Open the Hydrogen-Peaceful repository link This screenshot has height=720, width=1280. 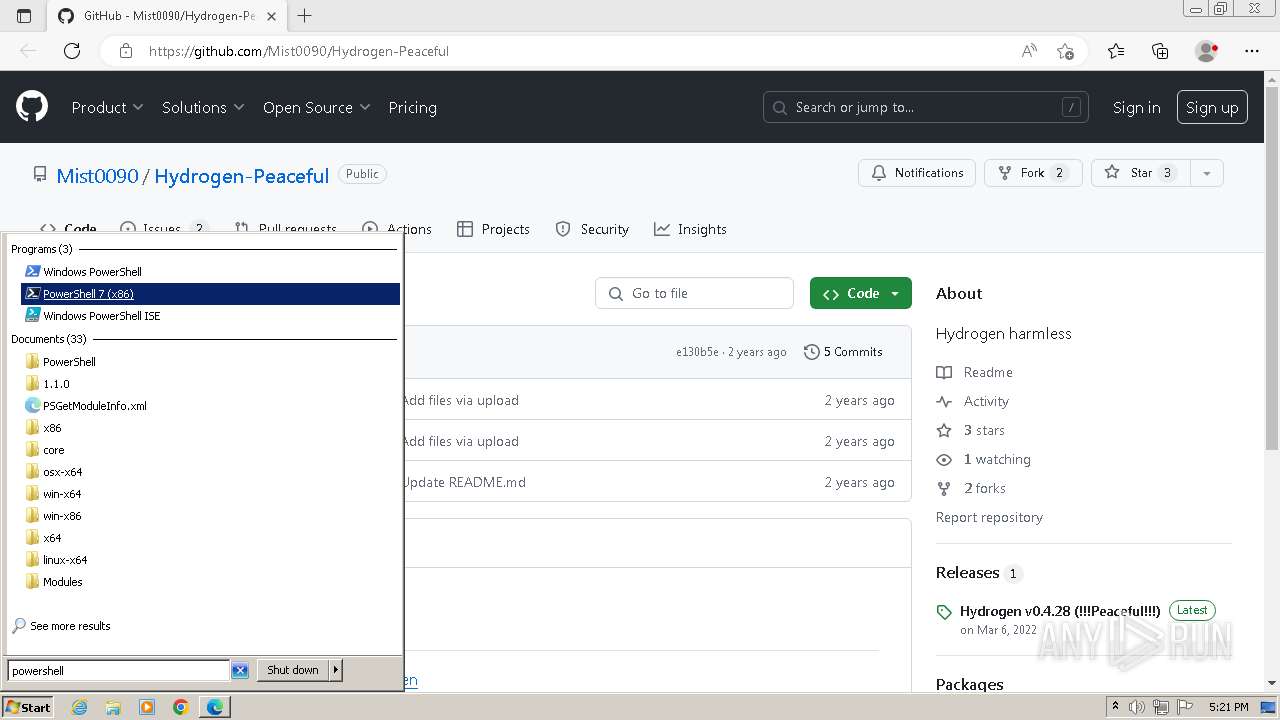[241, 176]
